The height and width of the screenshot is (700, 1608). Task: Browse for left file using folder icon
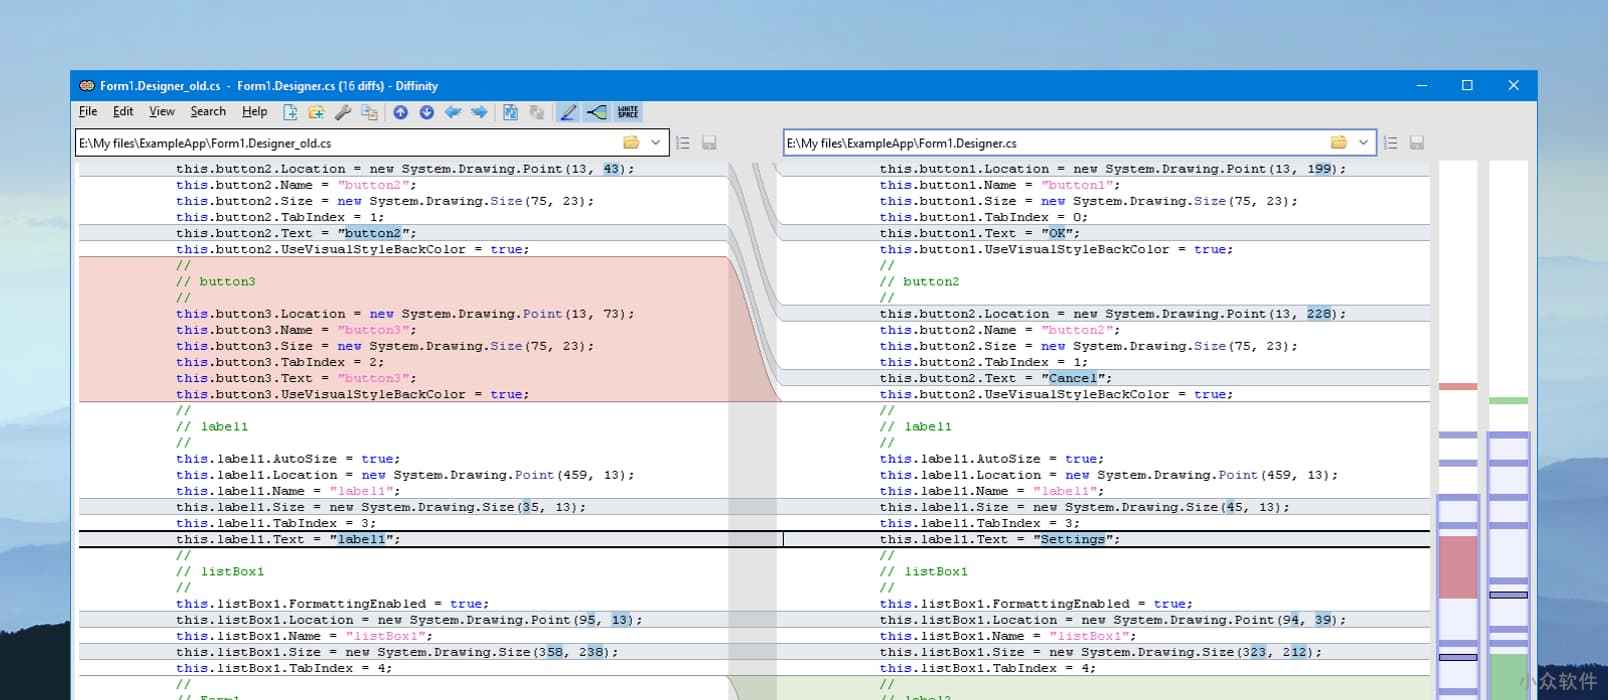[x=631, y=143]
